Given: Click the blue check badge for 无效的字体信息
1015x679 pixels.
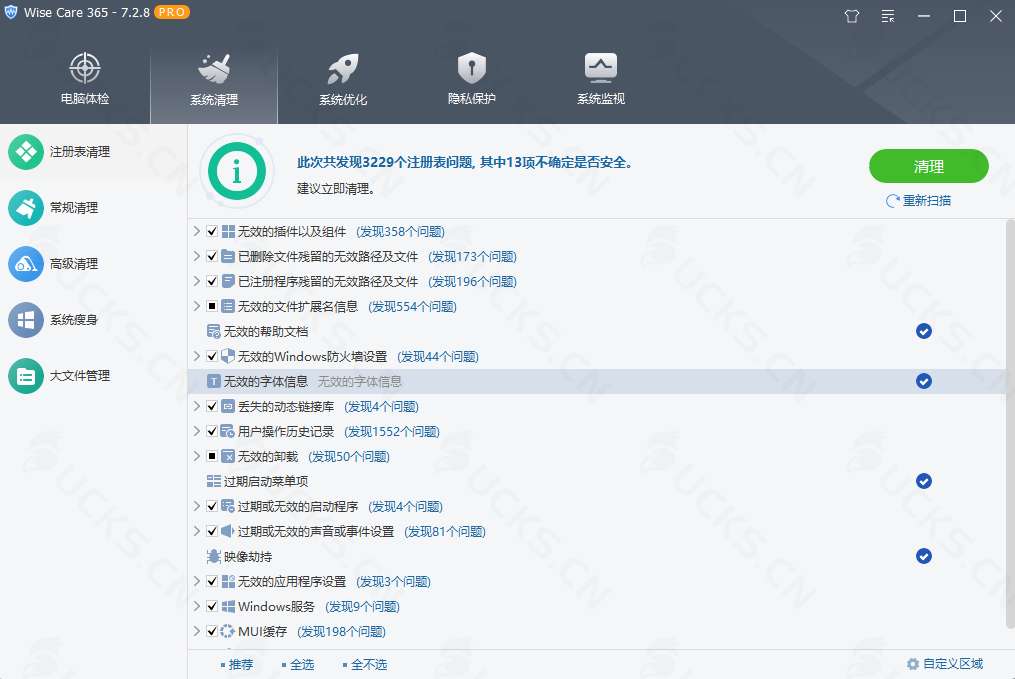Looking at the screenshot, I should pos(924,381).
